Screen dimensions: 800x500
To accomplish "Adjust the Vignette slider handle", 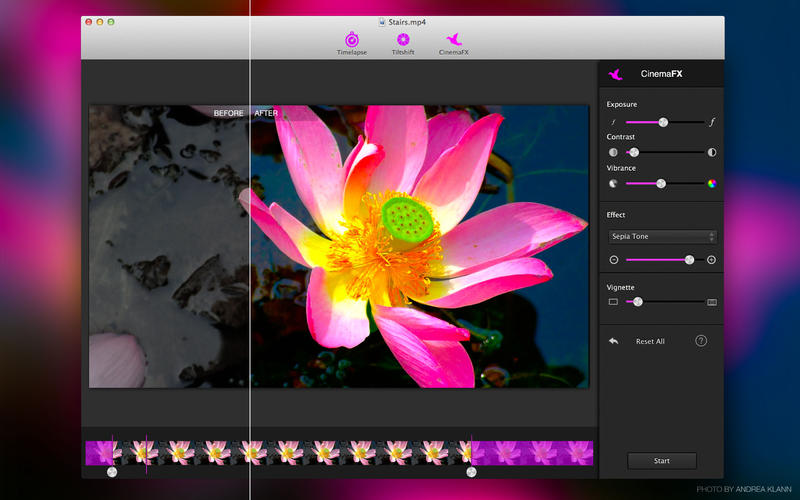I will (x=638, y=302).
